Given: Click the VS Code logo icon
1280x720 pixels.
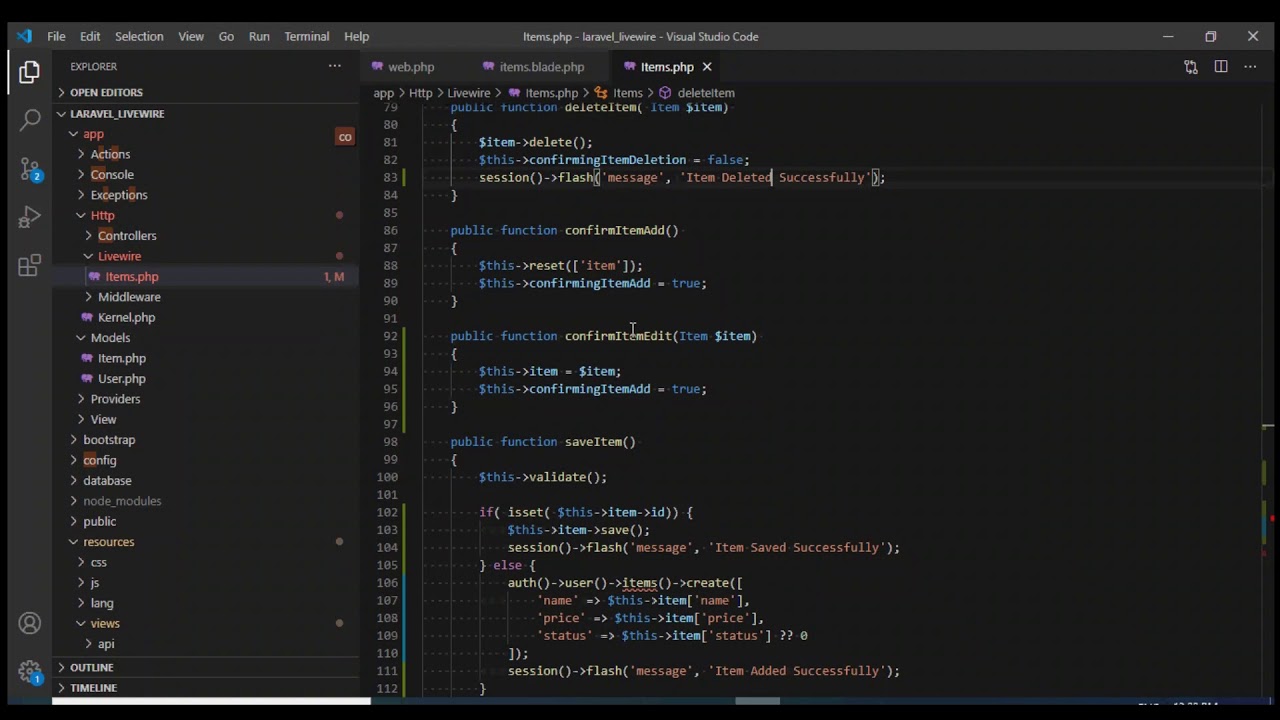Looking at the screenshot, I should (x=24, y=36).
